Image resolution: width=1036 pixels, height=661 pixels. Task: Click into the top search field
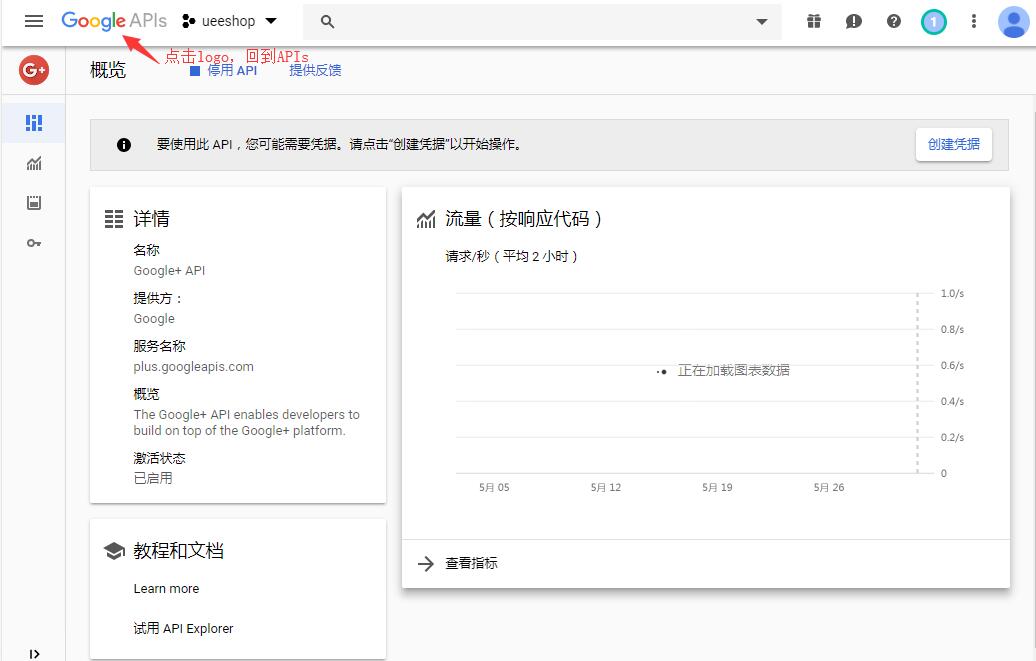[x=542, y=22]
